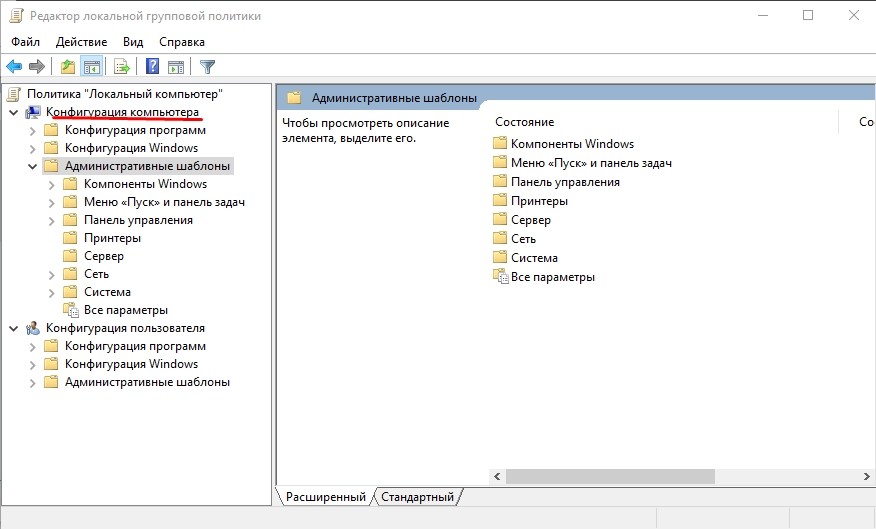Collapse the Конфигурация компьютера tree node
876x529 pixels.
[x=13, y=112]
